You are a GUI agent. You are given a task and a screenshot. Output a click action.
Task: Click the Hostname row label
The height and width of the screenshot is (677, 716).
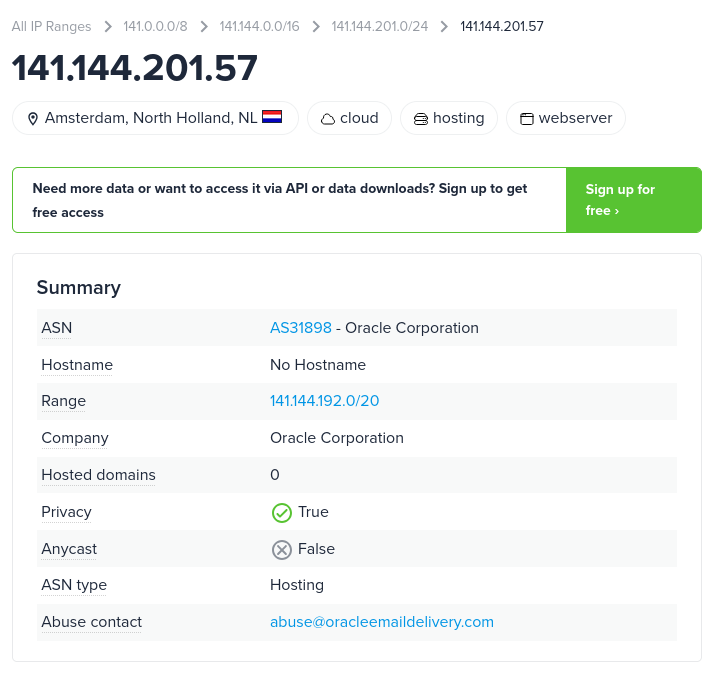77,365
